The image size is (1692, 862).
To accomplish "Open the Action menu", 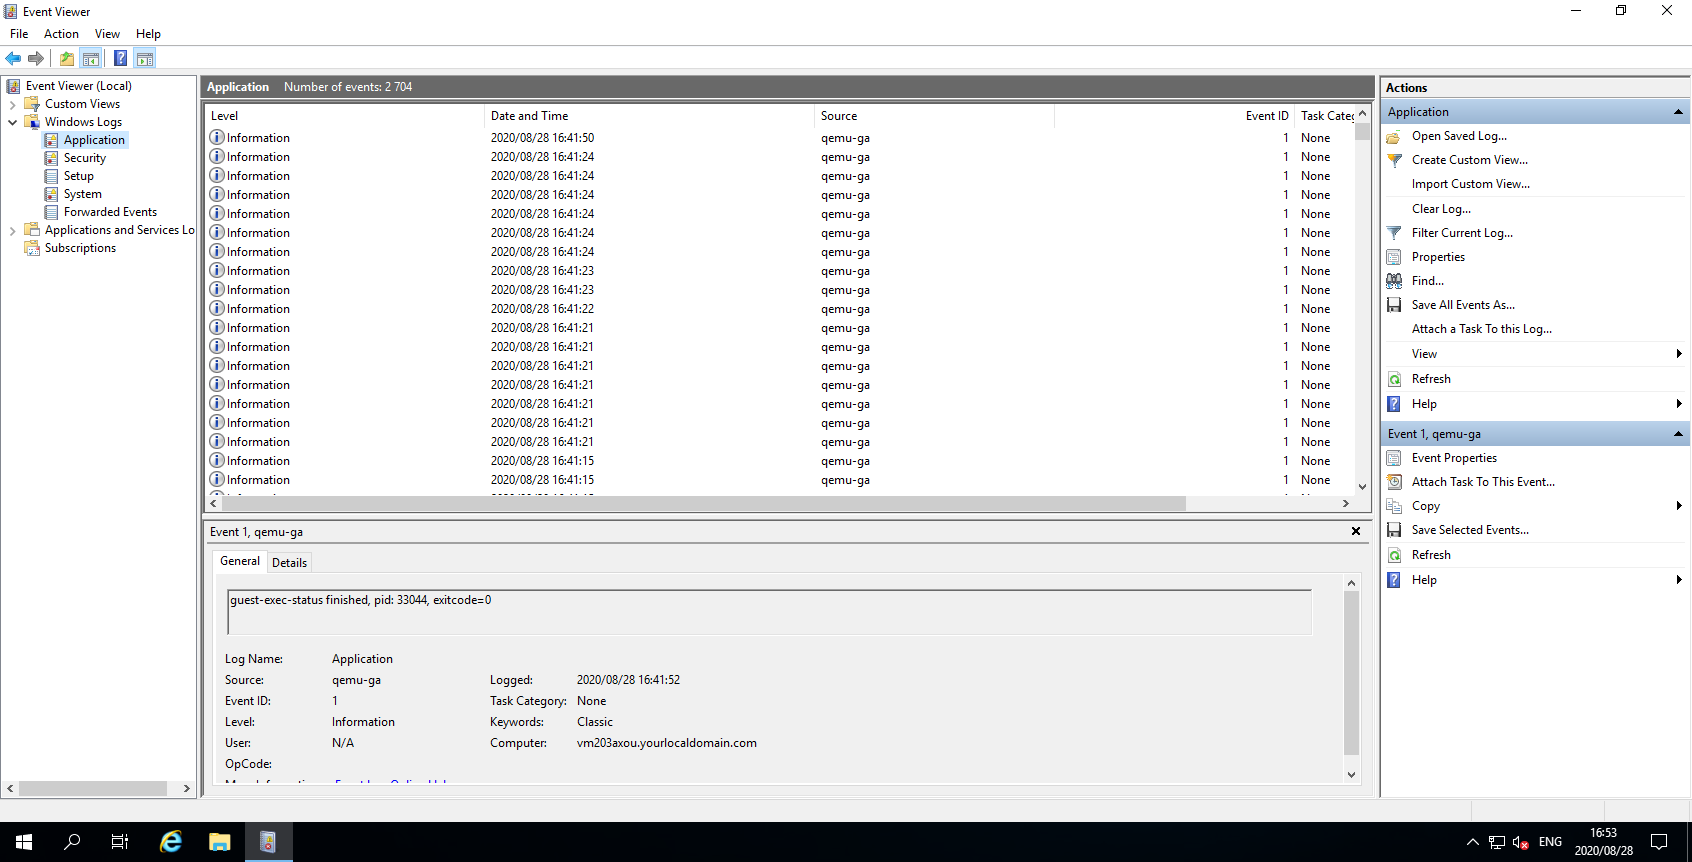I will click(x=61, y=34).
